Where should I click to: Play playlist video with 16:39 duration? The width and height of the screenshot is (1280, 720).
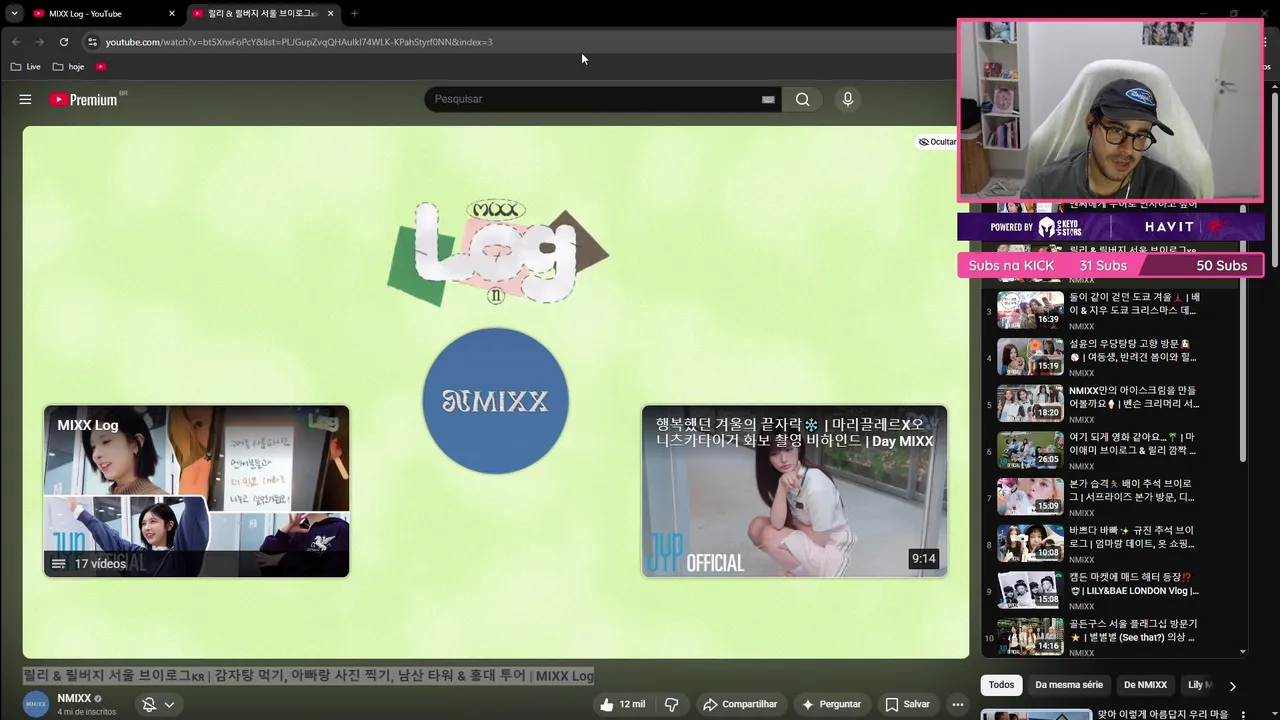(x=1030, y=310)
